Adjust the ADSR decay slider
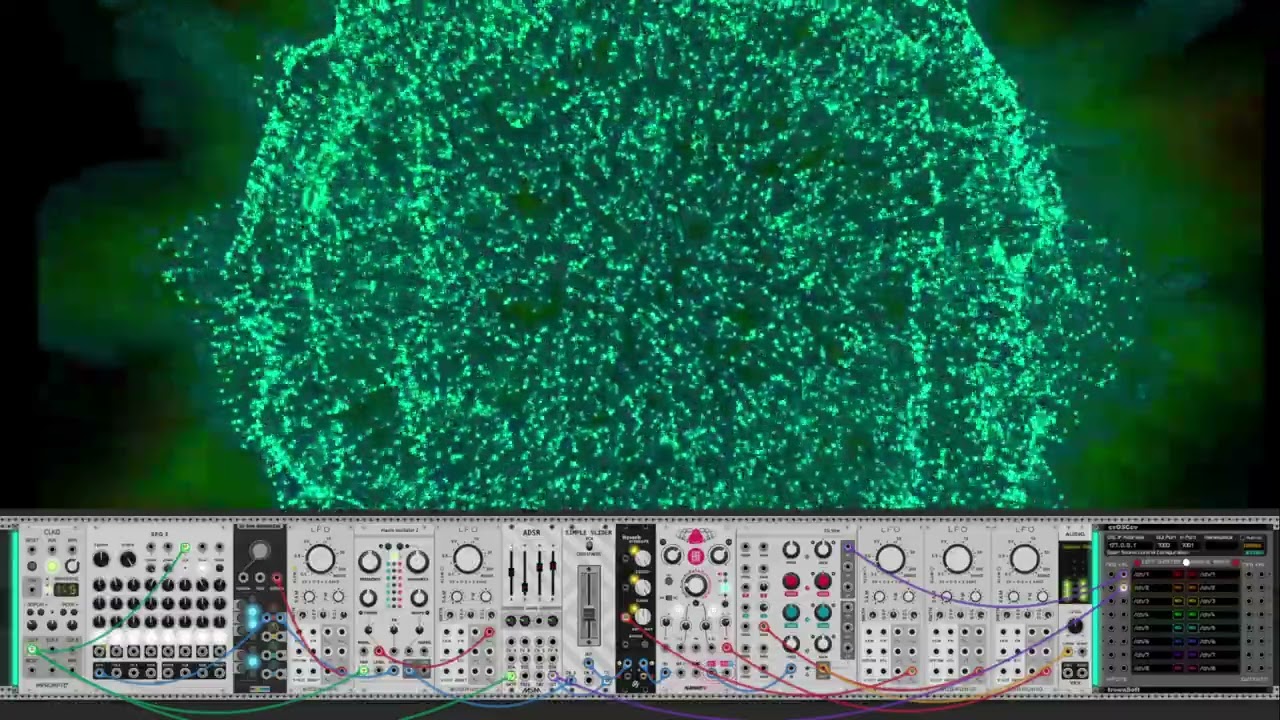The image size is (1280, 720). pyautogui.click(x=525, y=587)
